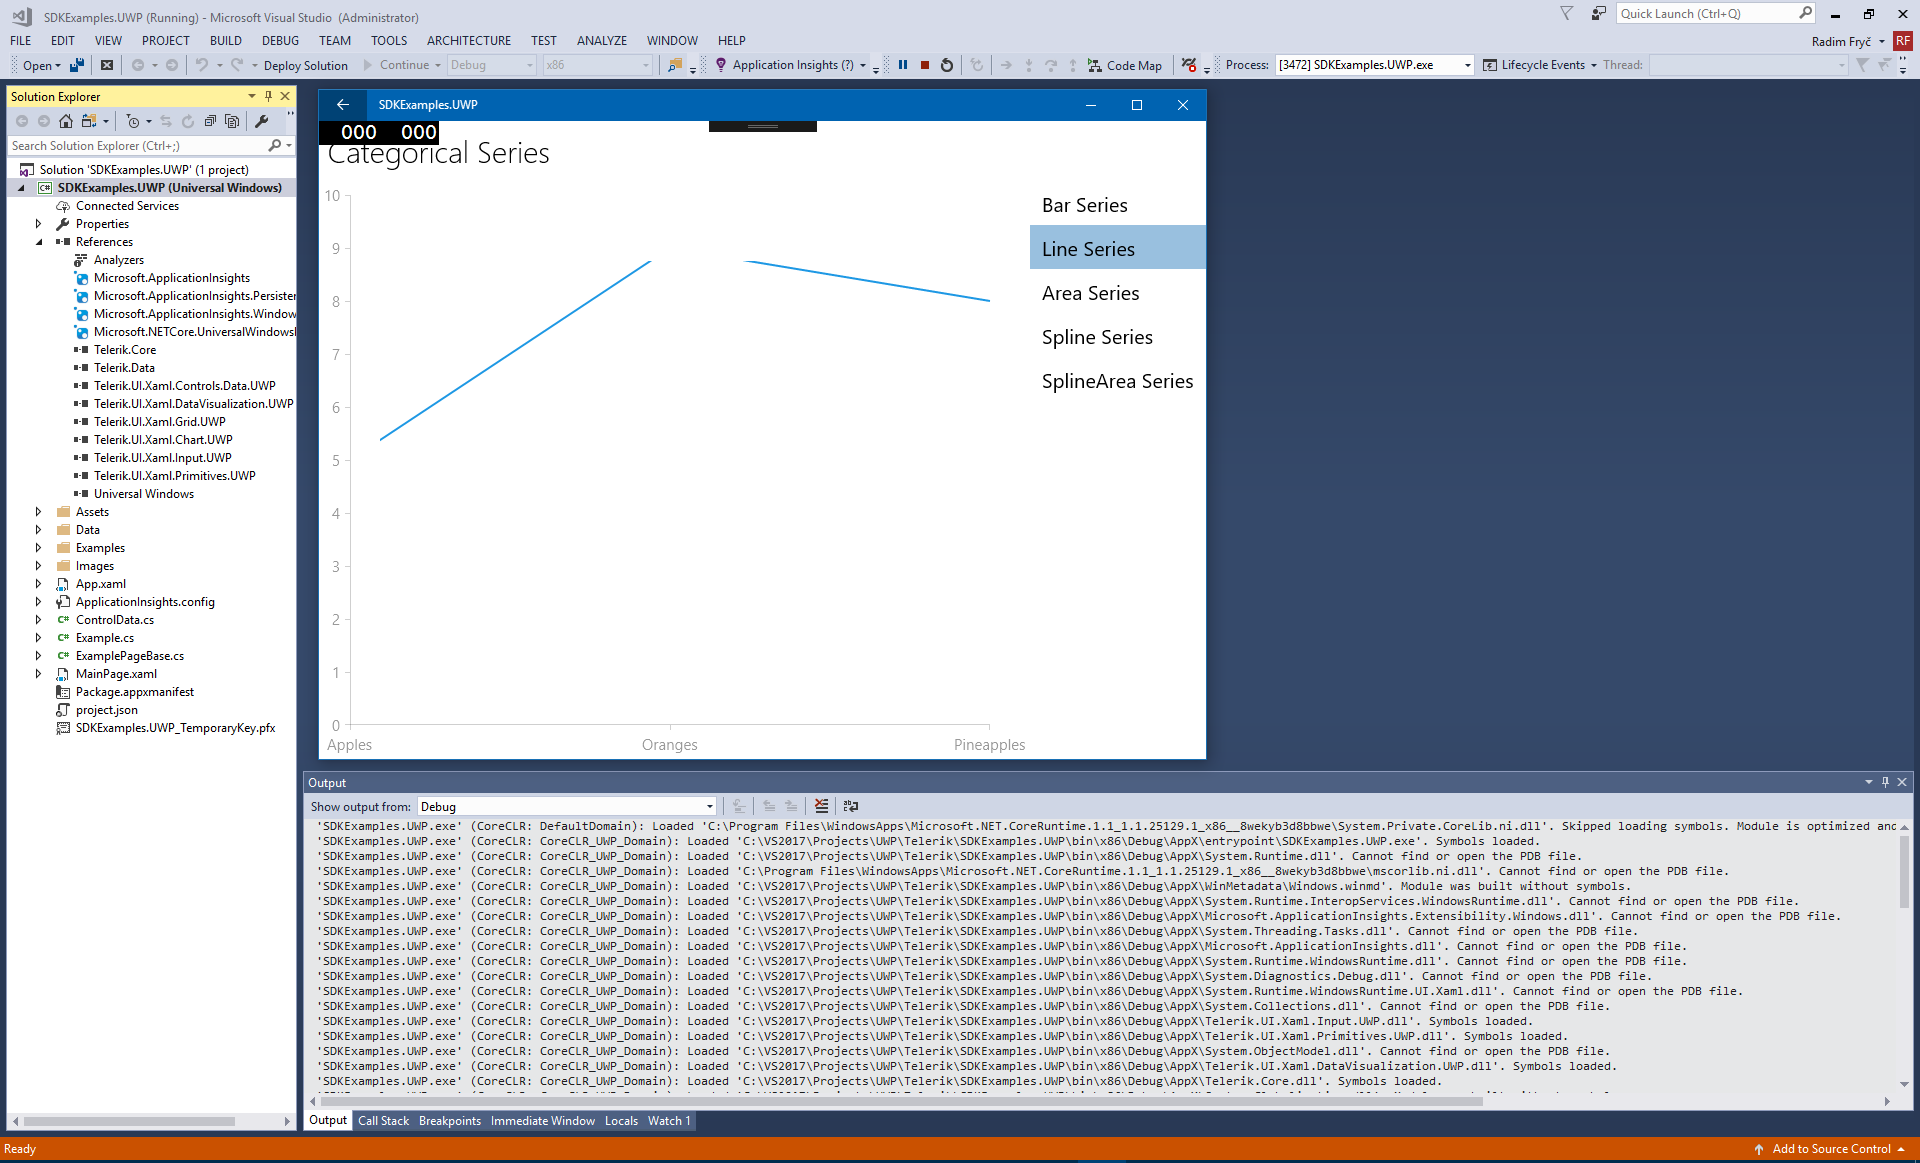
Task: Toggle word wrap in Output window
Action: pyautogui.click(x=851, y=806)
